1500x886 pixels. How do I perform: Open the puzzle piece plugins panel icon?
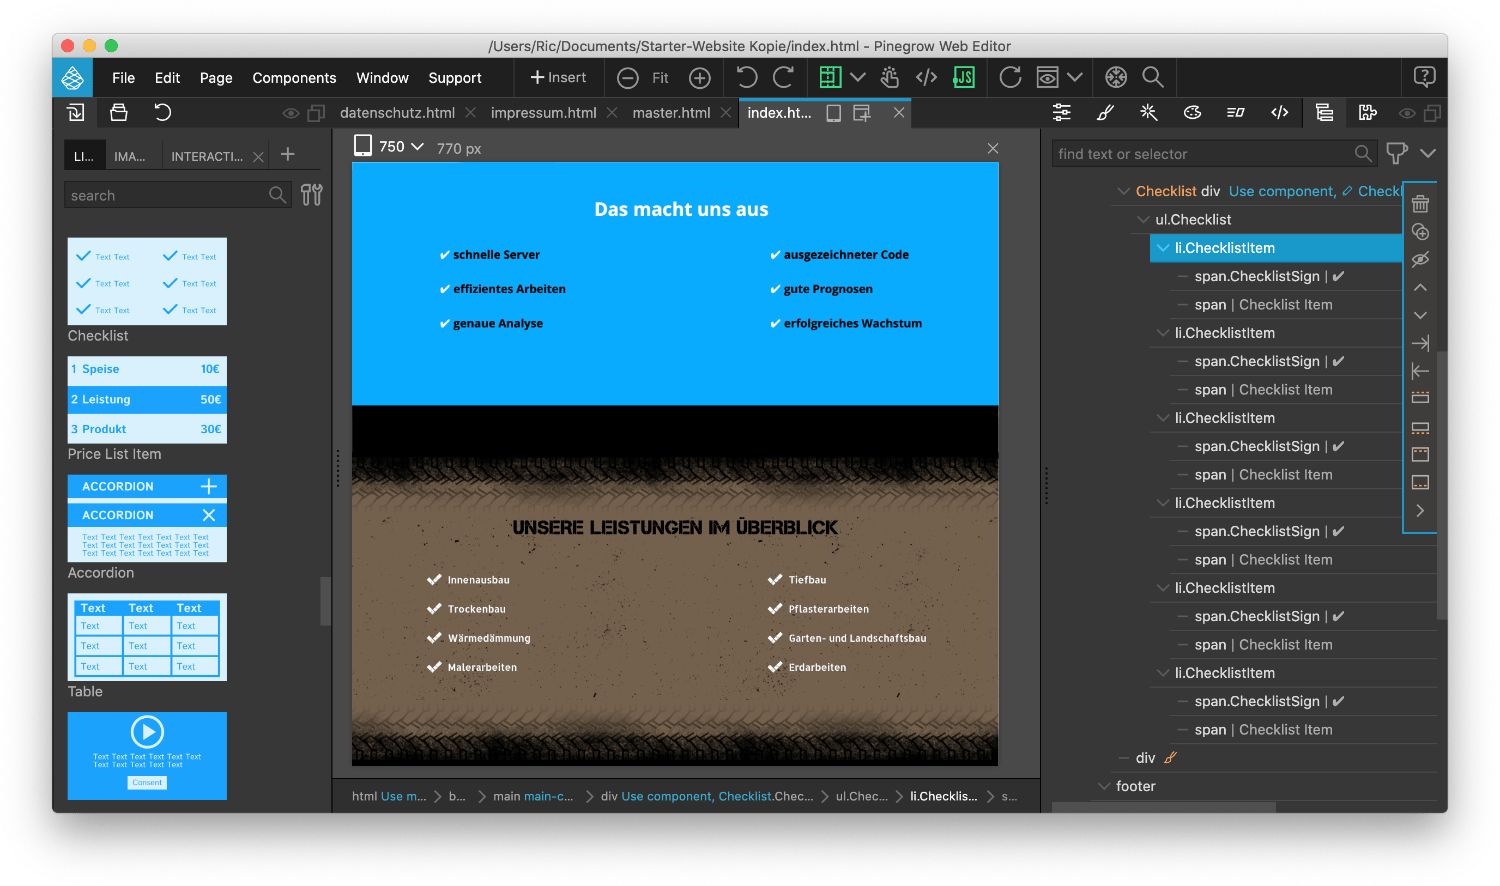click(x=1368, y=113)
